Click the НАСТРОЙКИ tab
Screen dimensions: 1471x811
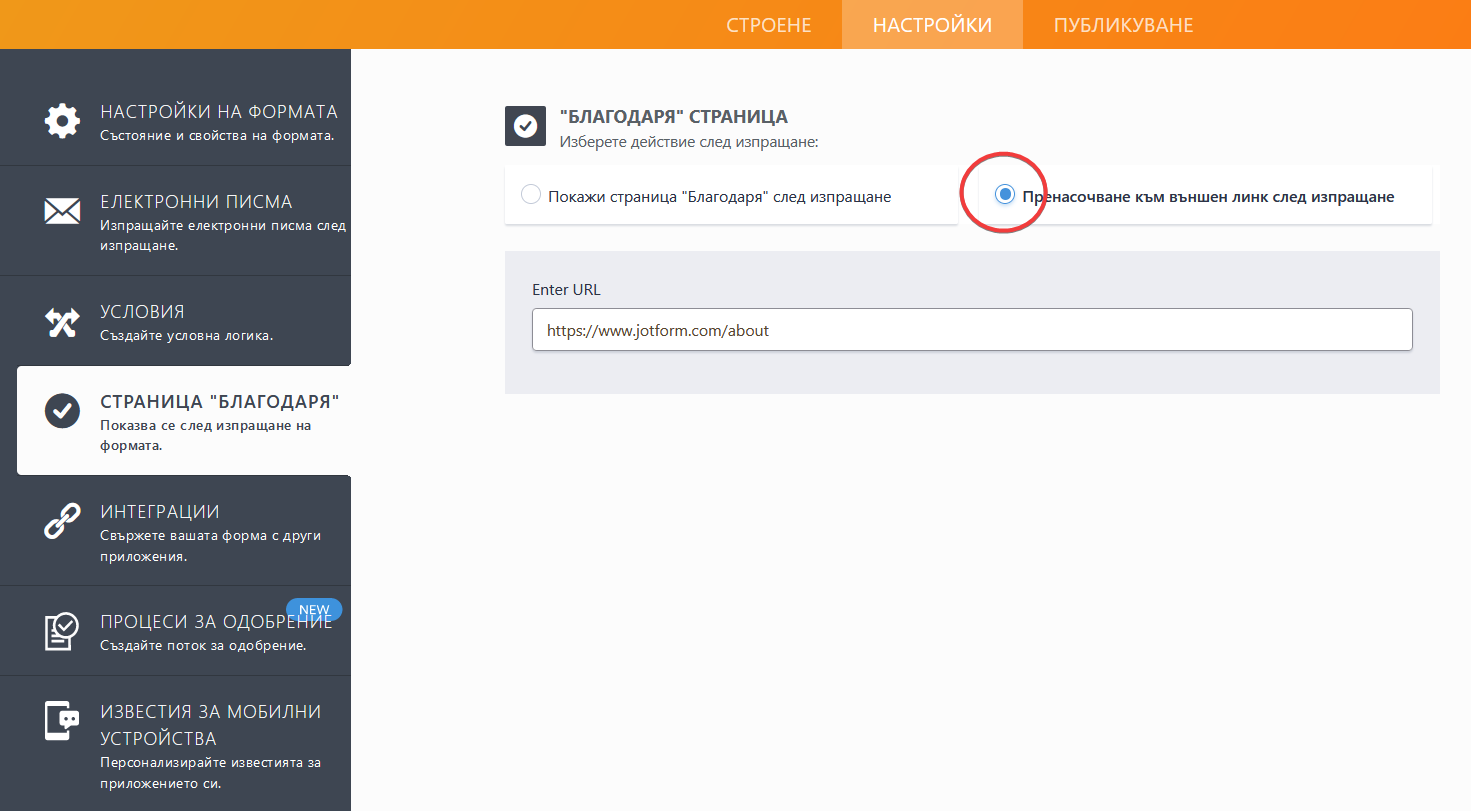[932, 25]
